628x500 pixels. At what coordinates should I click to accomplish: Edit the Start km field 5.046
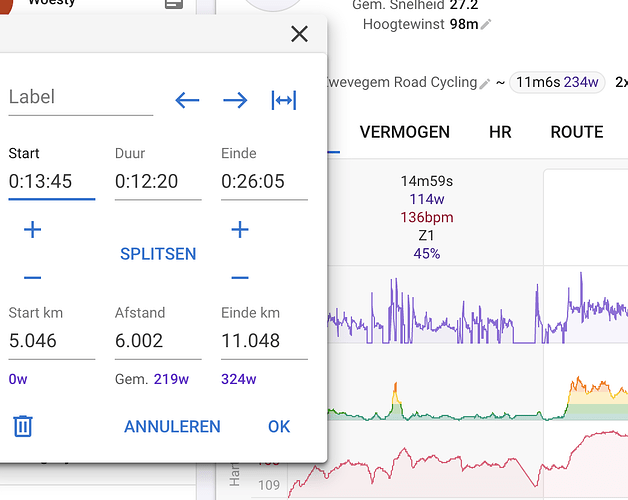52,341
